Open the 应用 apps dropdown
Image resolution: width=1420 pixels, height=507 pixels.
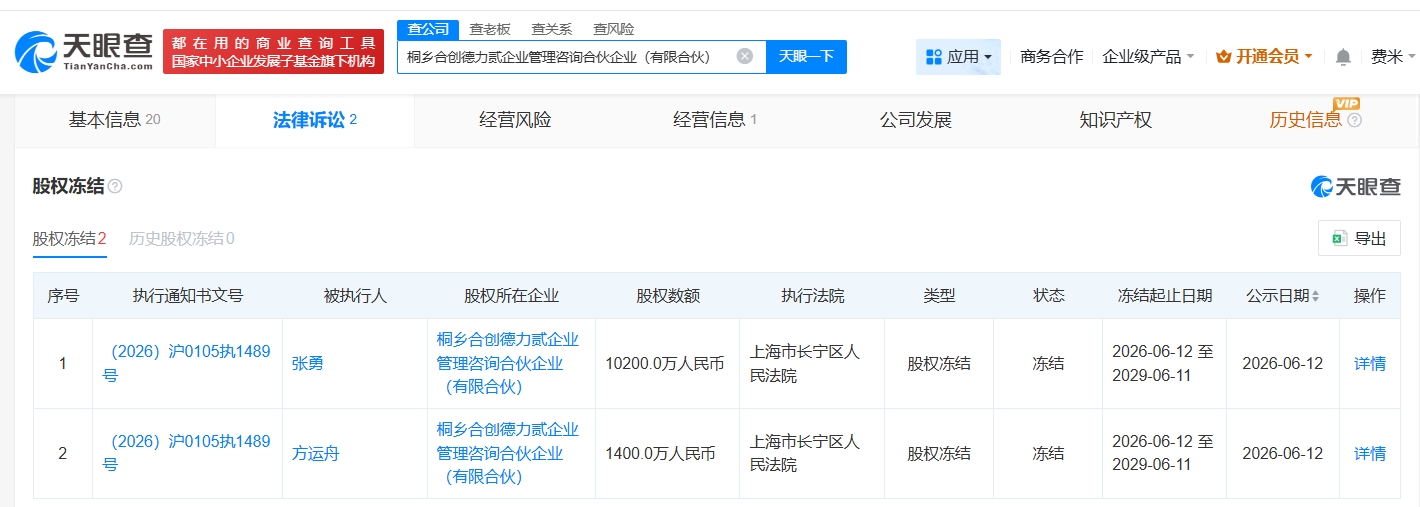[958, 57]
